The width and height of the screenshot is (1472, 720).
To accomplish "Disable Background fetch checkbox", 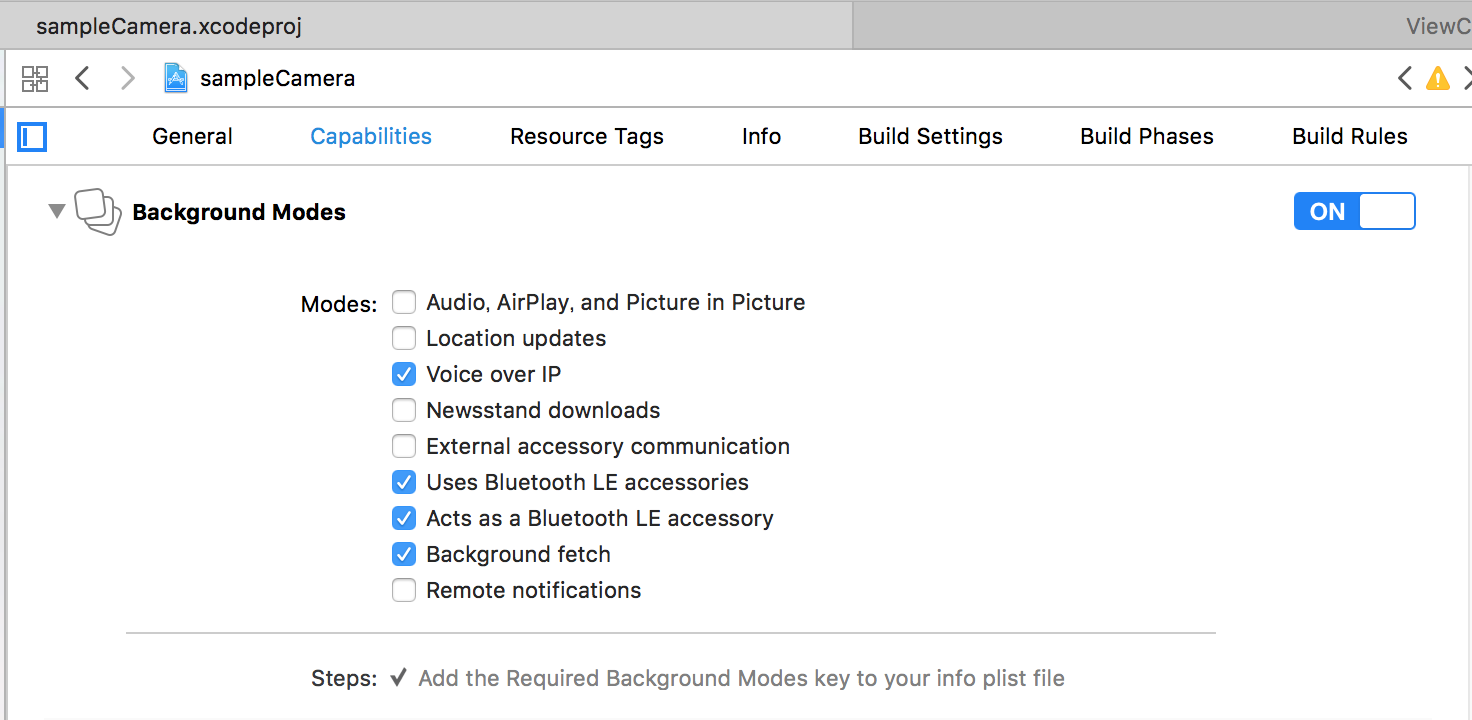I will [404, 554].
